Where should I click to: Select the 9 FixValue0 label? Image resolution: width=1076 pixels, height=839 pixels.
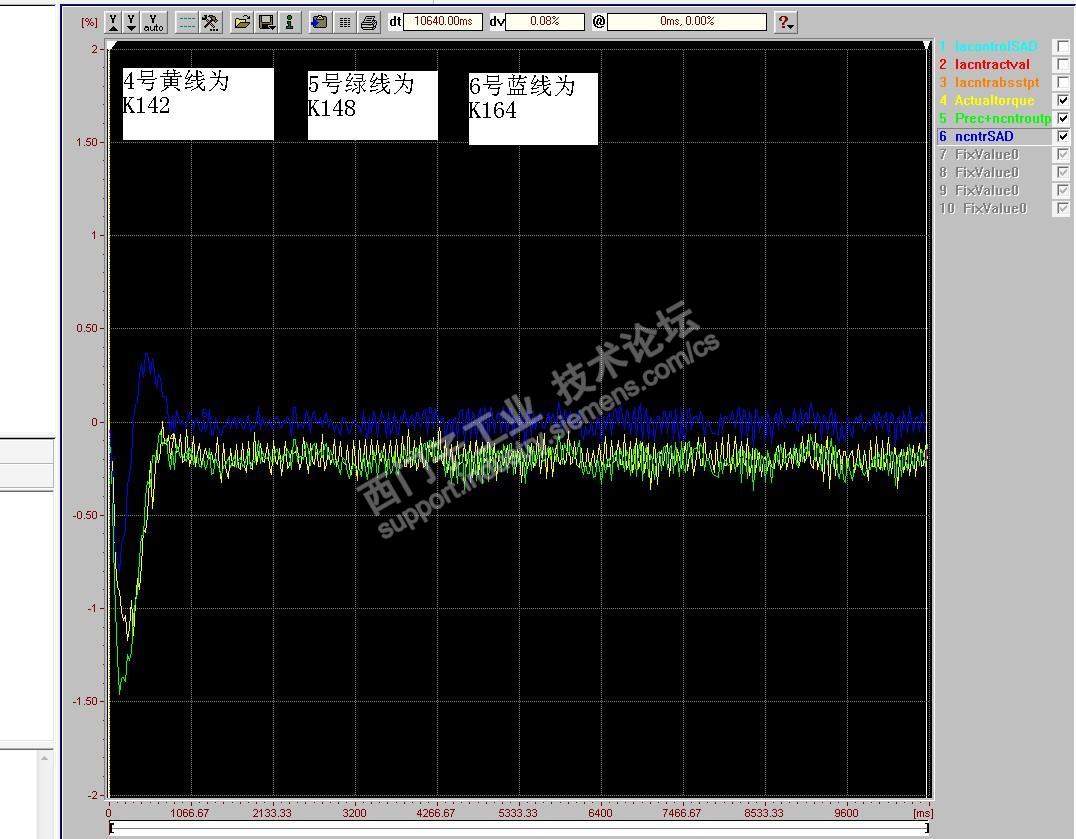pos(987,190)
